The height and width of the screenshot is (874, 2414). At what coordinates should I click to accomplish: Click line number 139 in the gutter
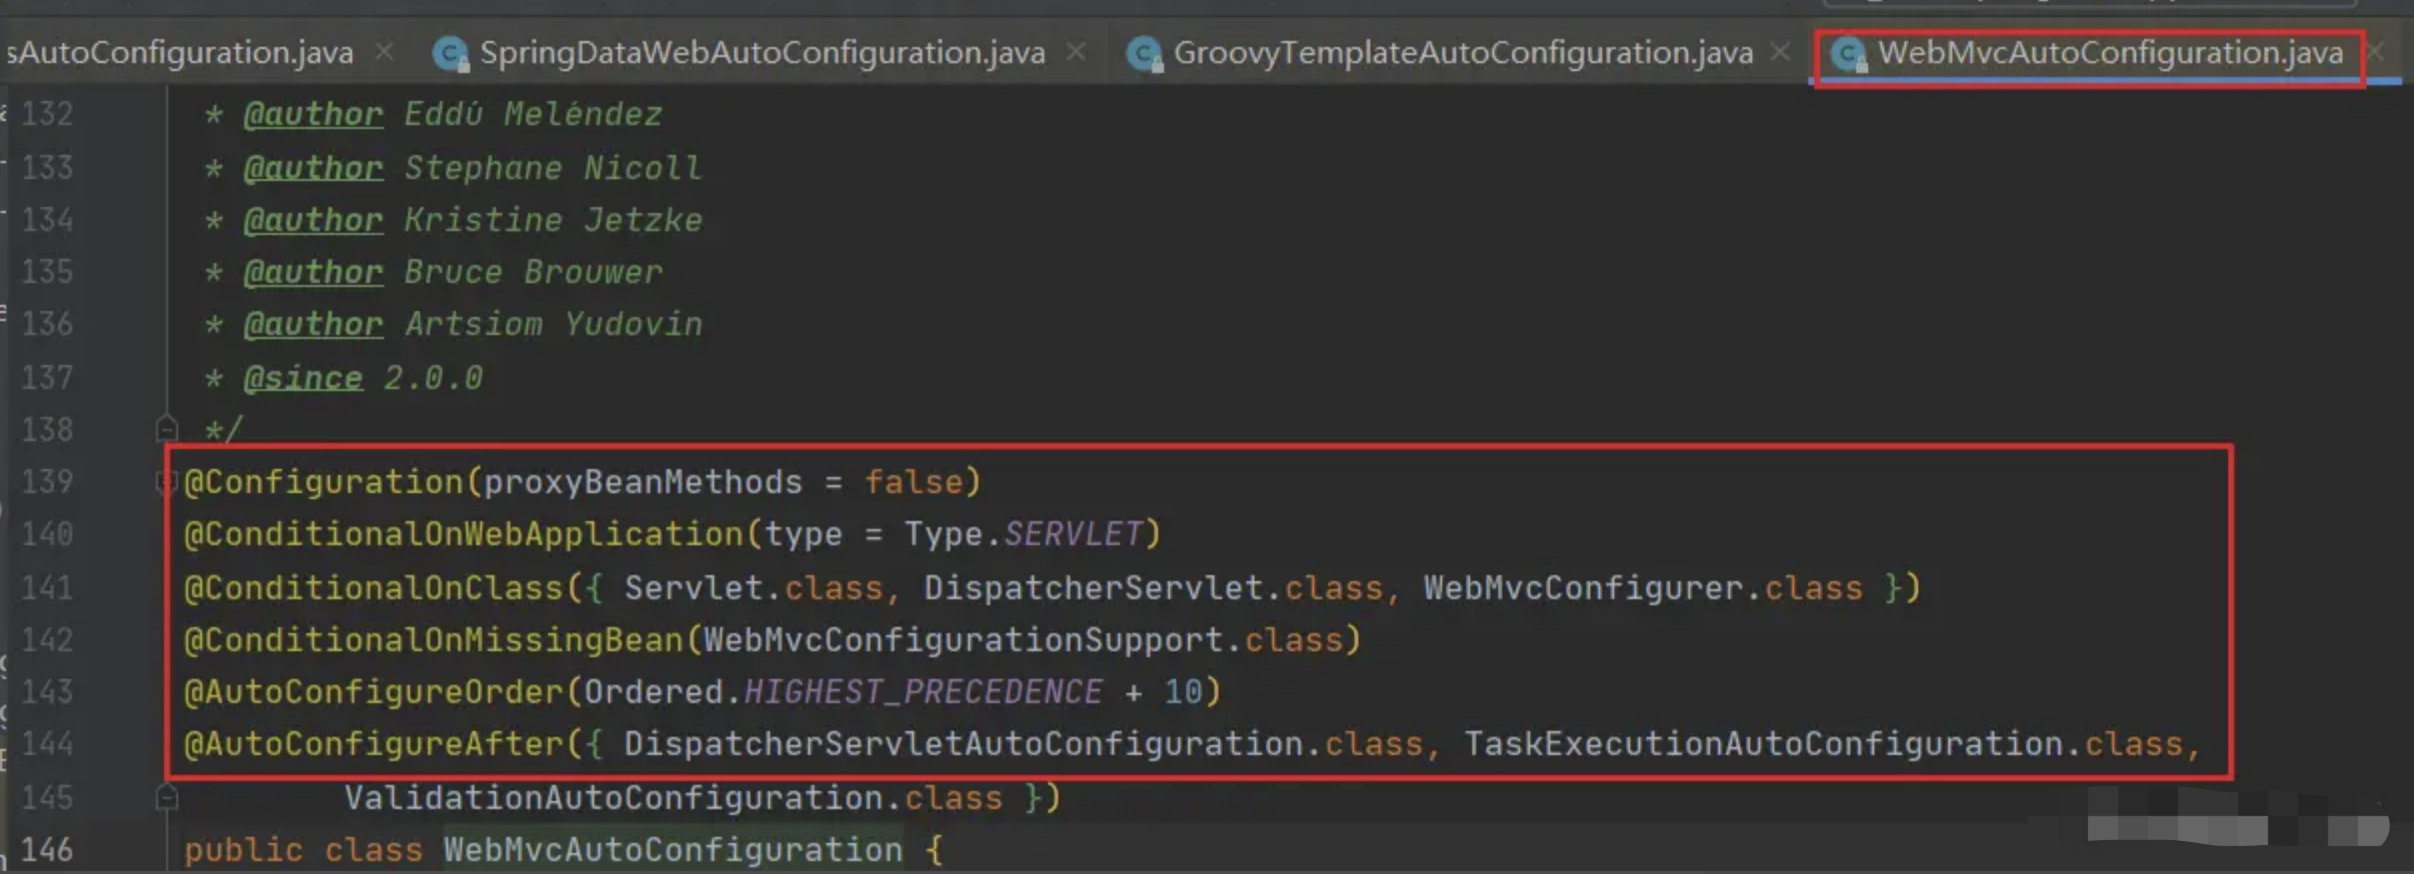(x=47, y=482)
